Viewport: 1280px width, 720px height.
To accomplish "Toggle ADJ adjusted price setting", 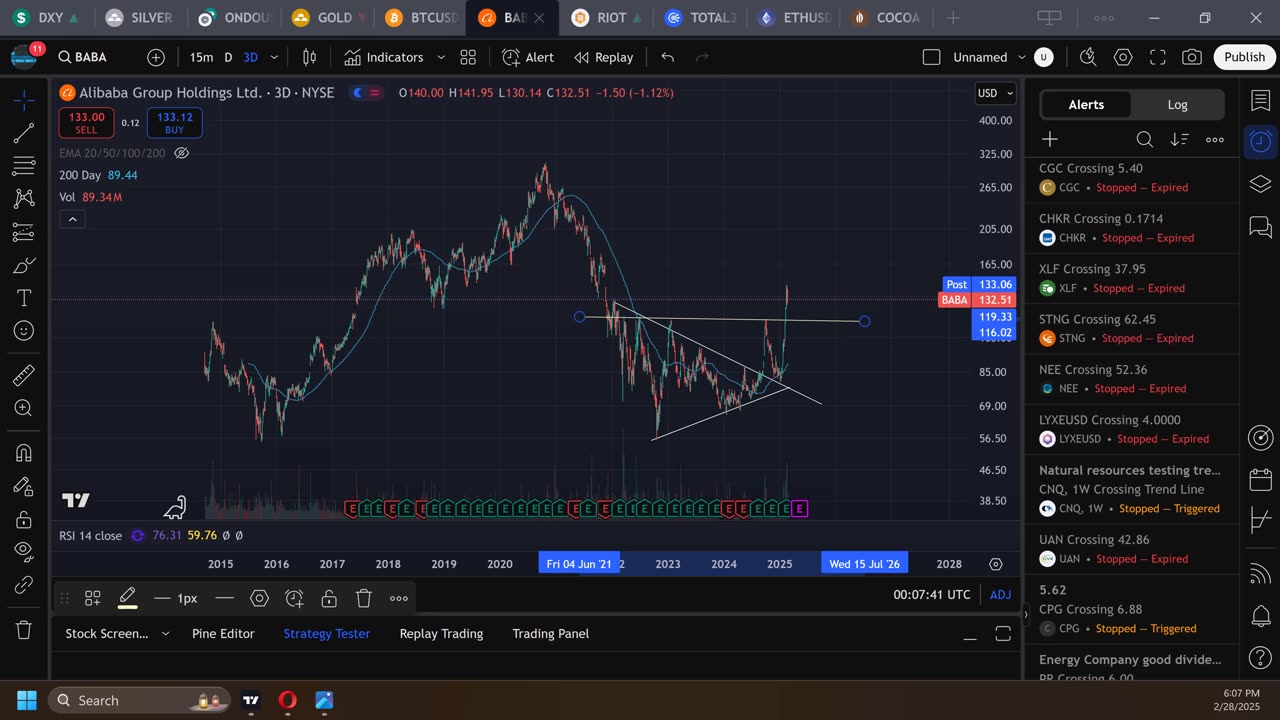I will tap(1000, 594).
